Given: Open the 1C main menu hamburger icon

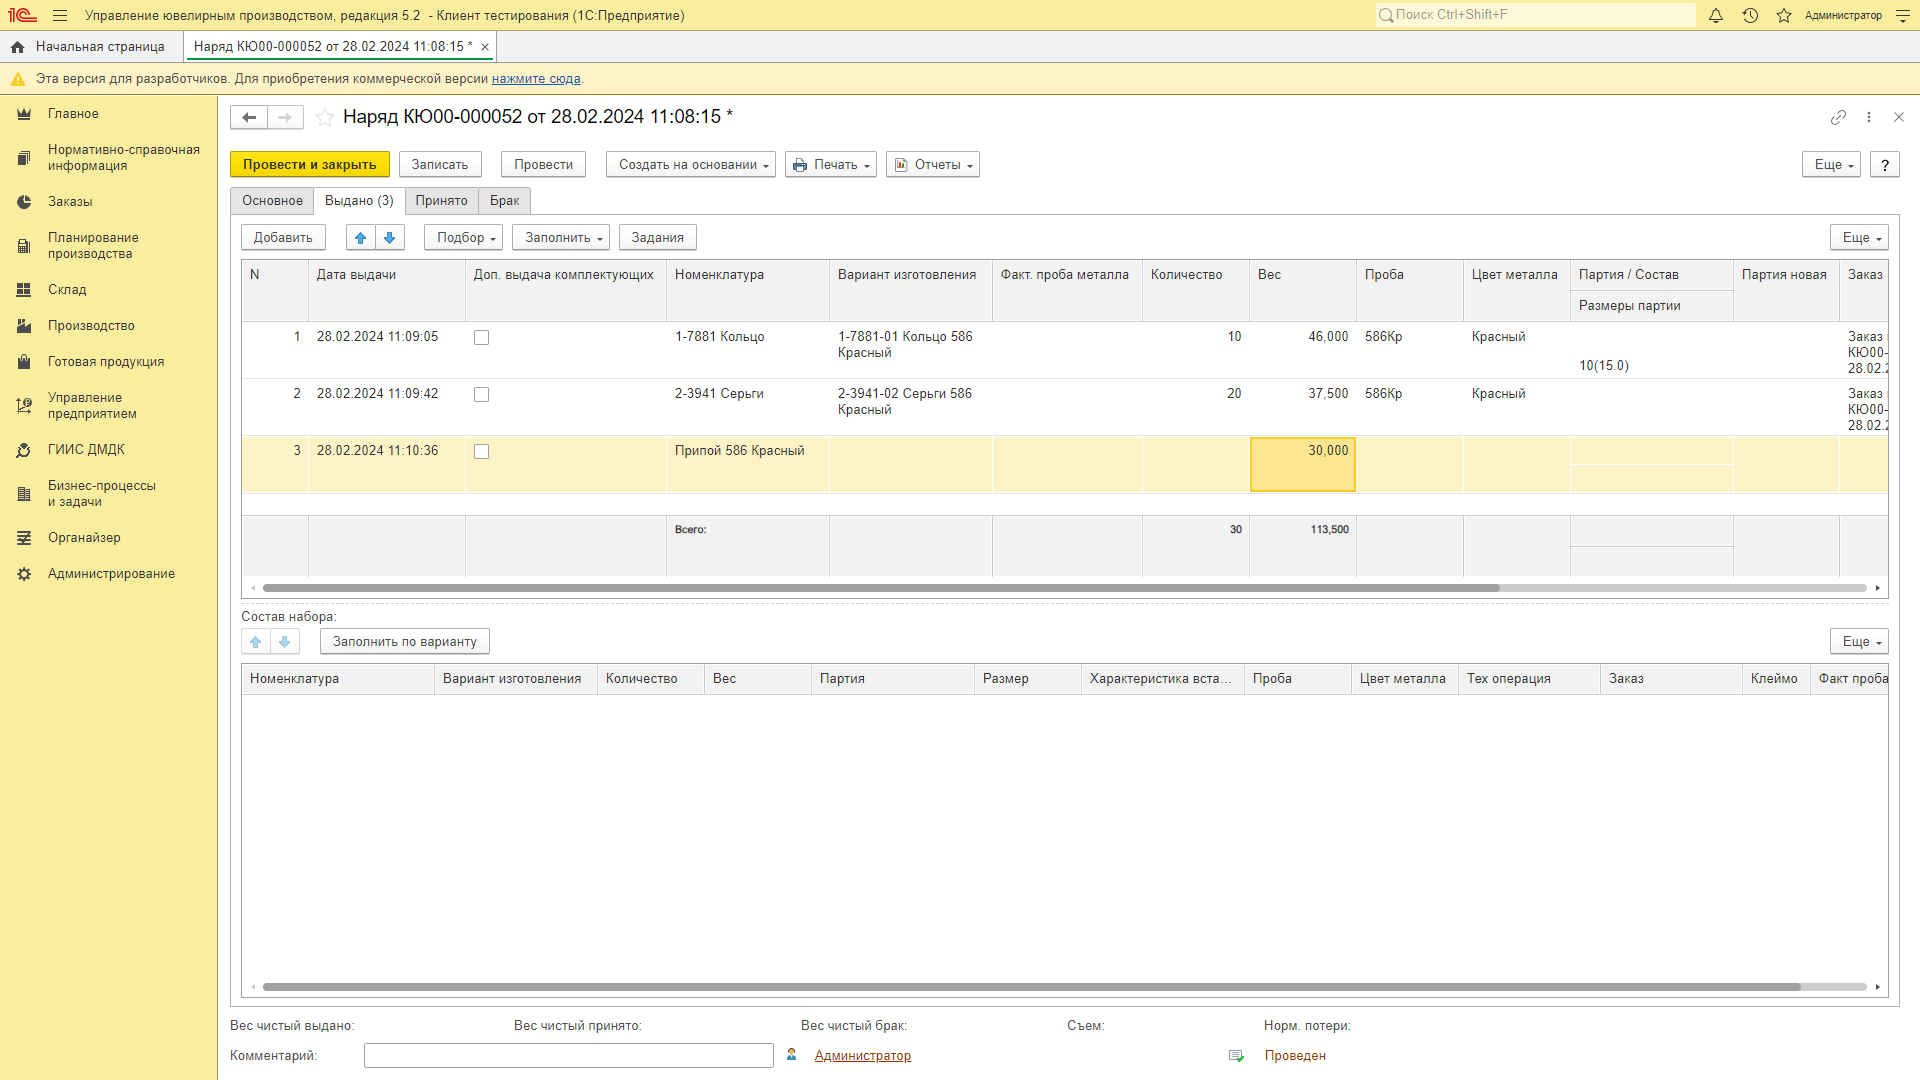Looking at the screenshot, I should pos(60,15).
